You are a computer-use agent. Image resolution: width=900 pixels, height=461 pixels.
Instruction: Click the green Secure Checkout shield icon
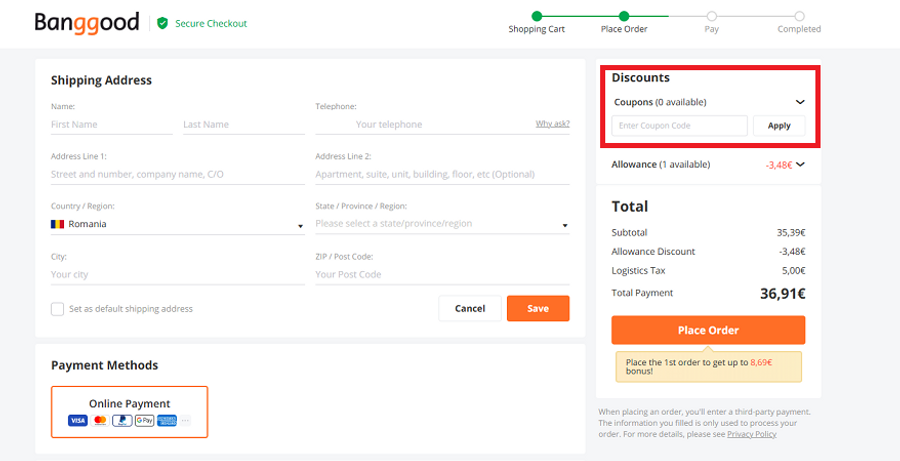162,23
